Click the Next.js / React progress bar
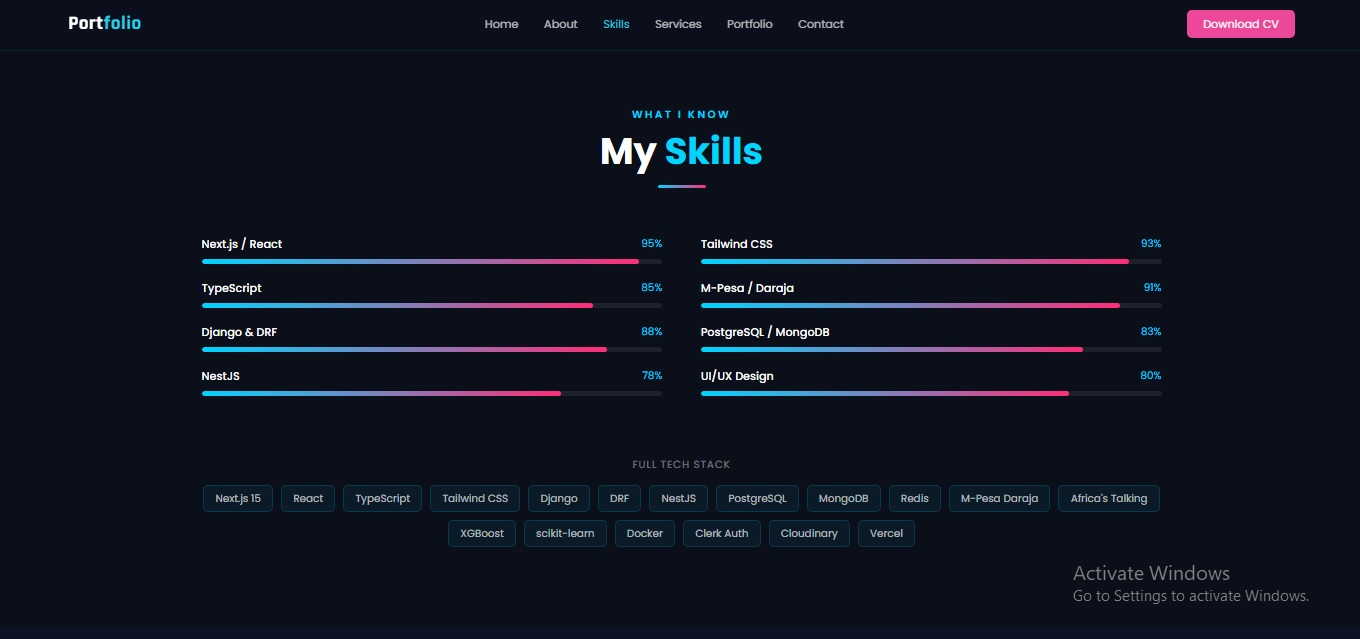Viewport: 1360px width, 639px height. point(432,262)
